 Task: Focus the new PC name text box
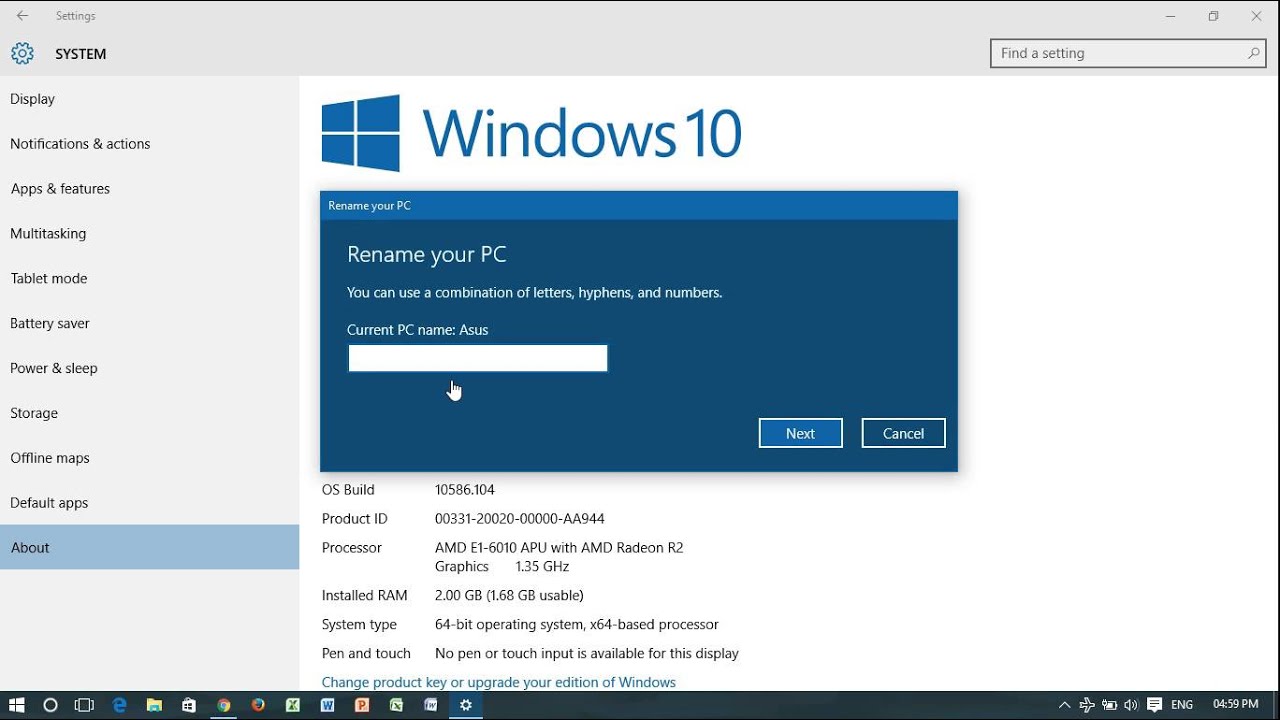(478, 358)
